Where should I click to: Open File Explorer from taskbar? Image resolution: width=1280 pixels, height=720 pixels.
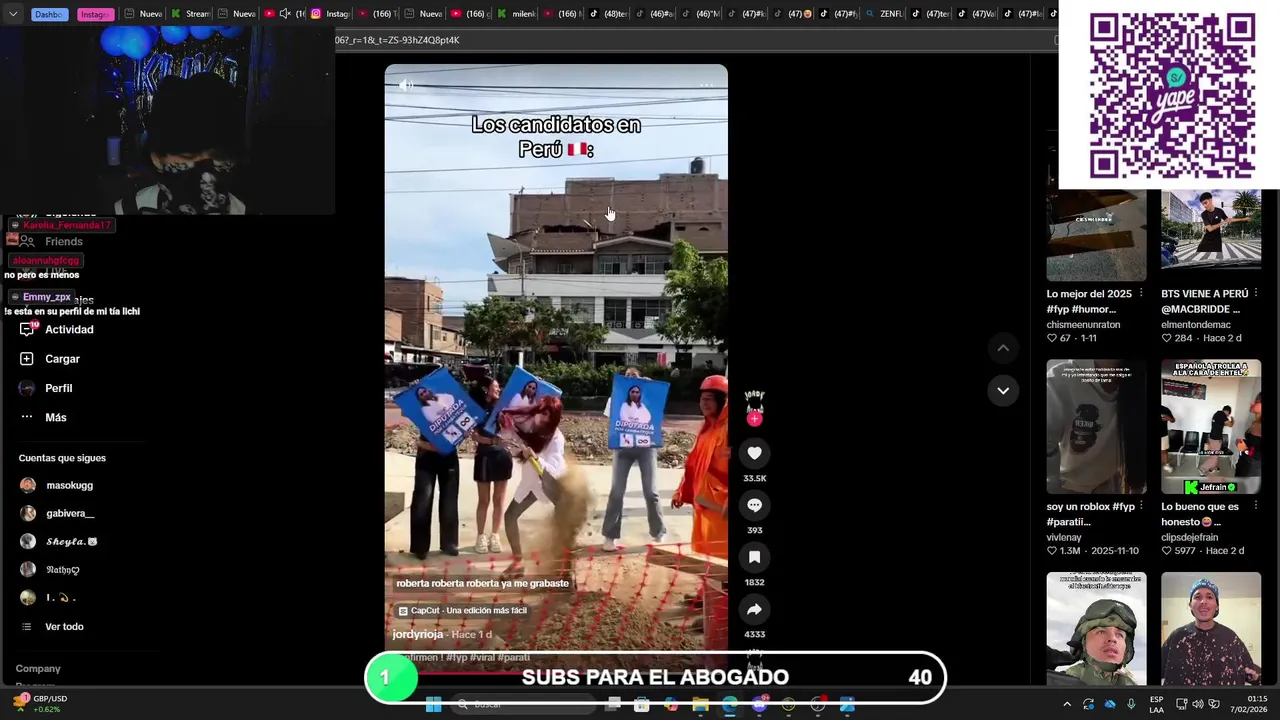point(700,705)
